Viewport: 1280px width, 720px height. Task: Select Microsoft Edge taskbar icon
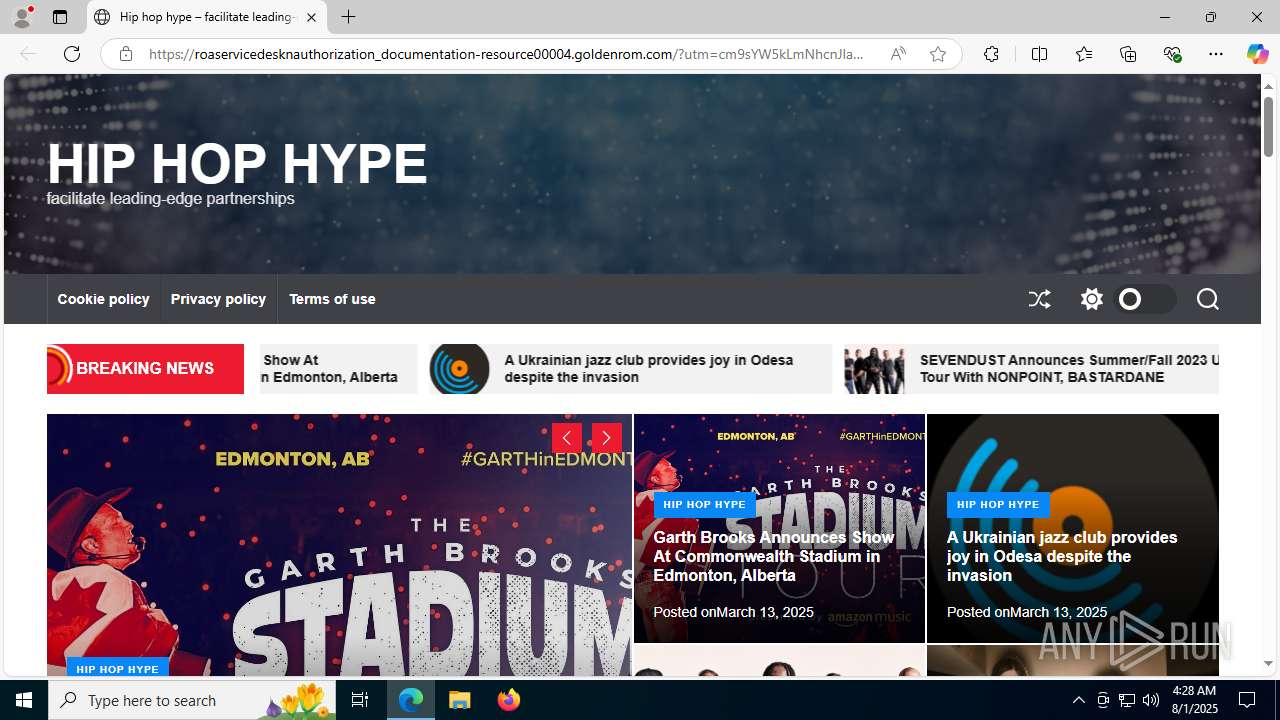pyautogui.click(x=411, y=700)
